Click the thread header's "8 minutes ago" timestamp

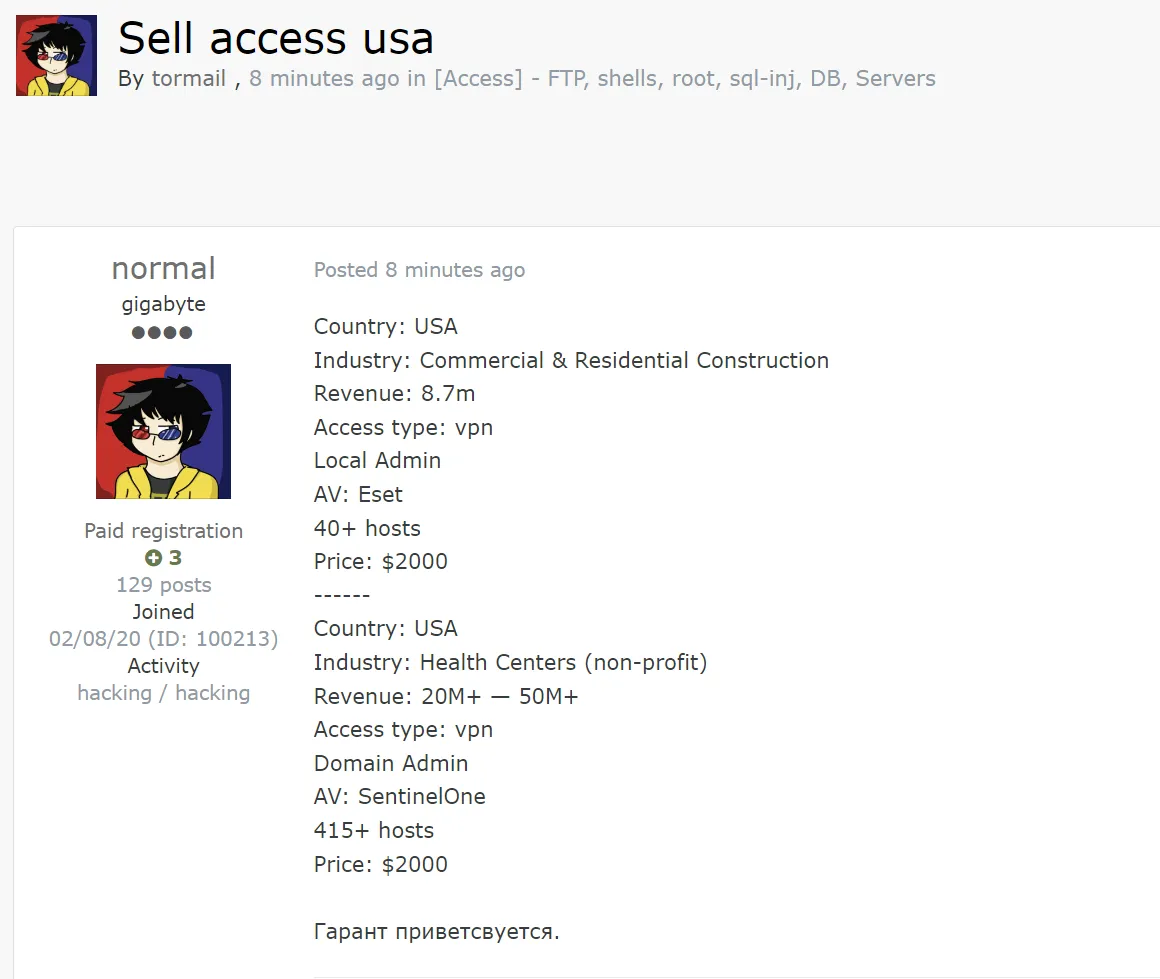click(324, 79)
